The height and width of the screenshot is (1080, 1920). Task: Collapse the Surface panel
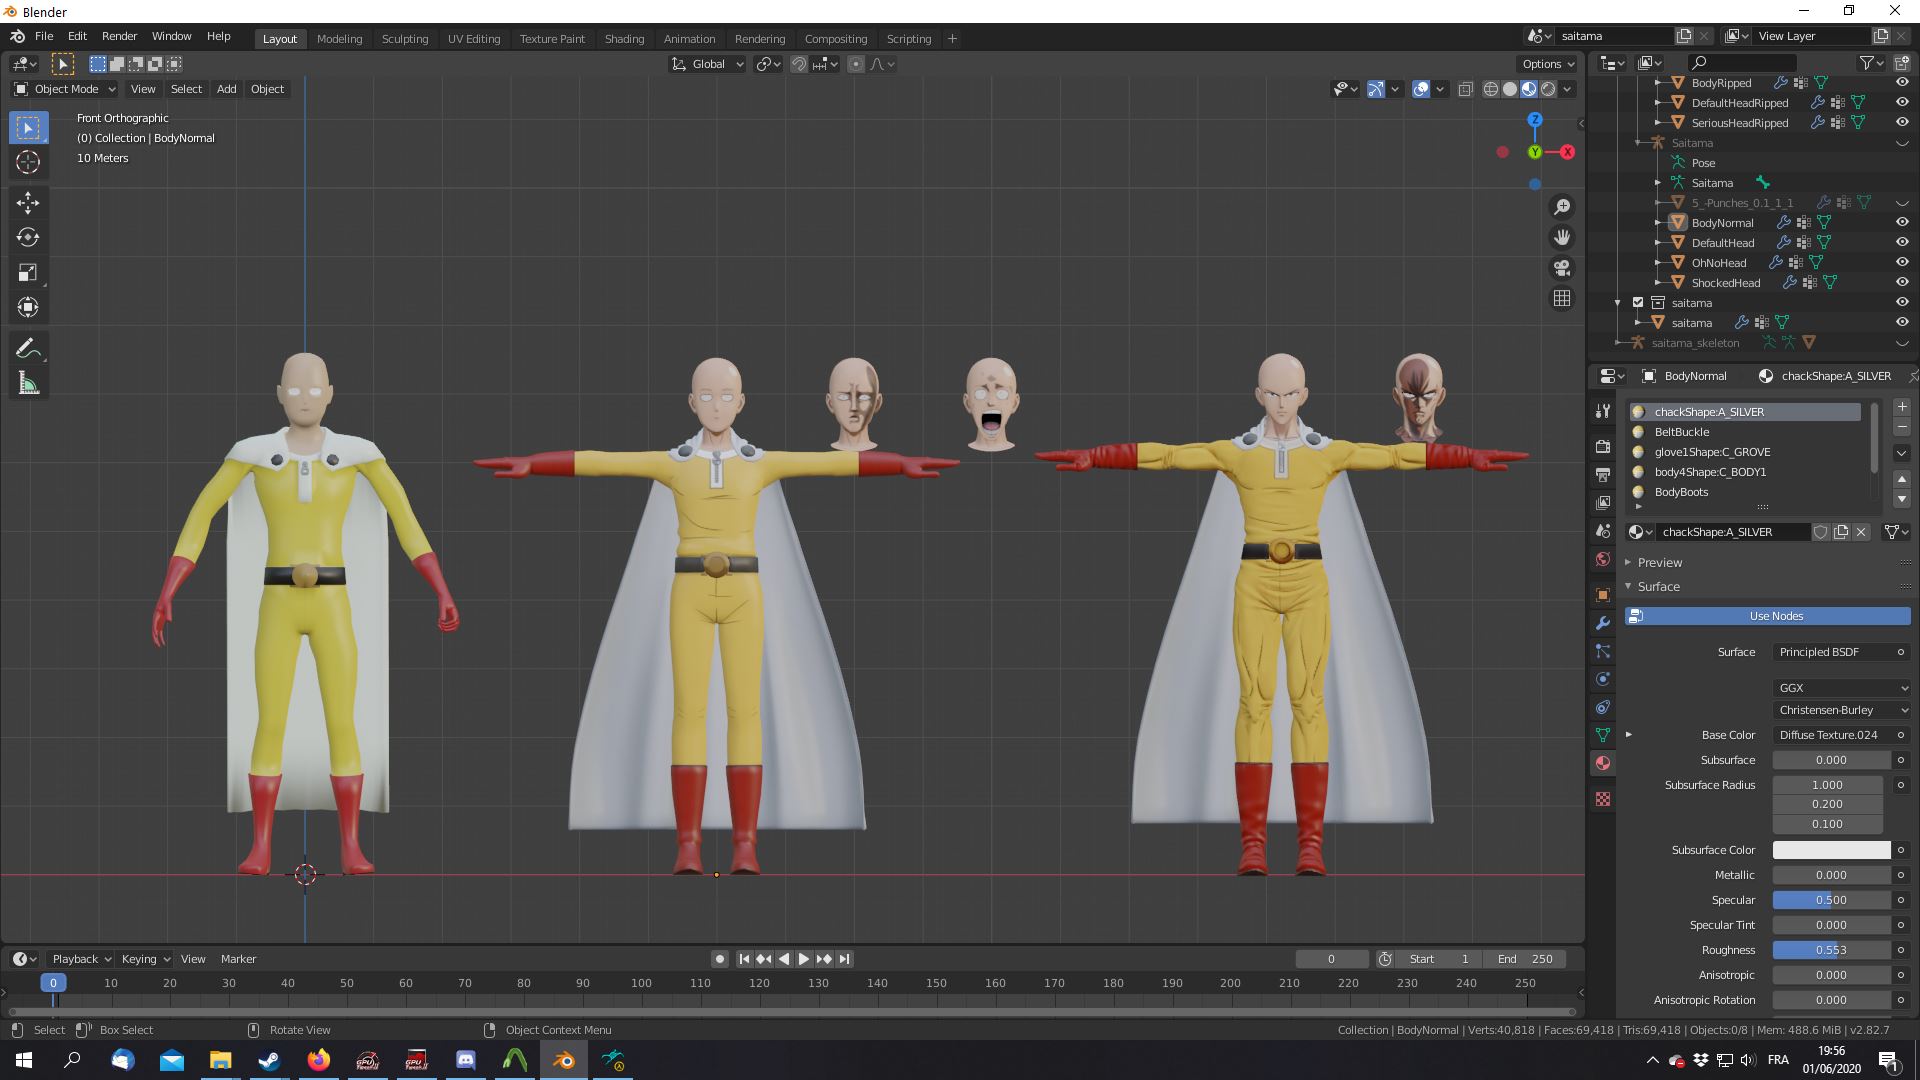[x=1658, y=586]
